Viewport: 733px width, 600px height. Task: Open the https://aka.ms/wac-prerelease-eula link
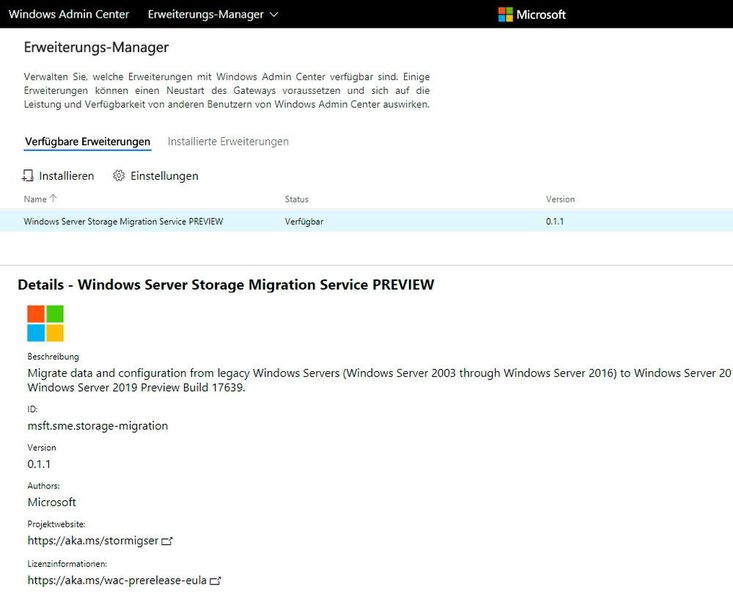click(117, 580)
